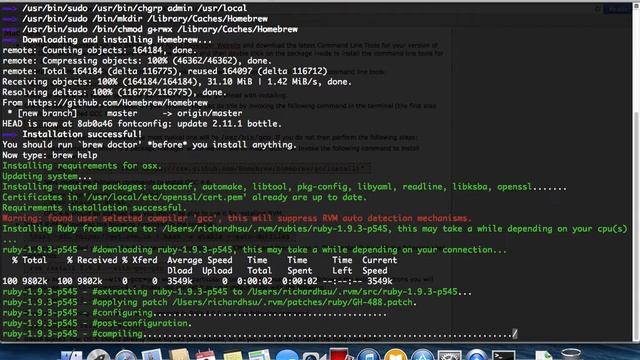Open iBooks orange icon in Dock

tap(395, 354)
